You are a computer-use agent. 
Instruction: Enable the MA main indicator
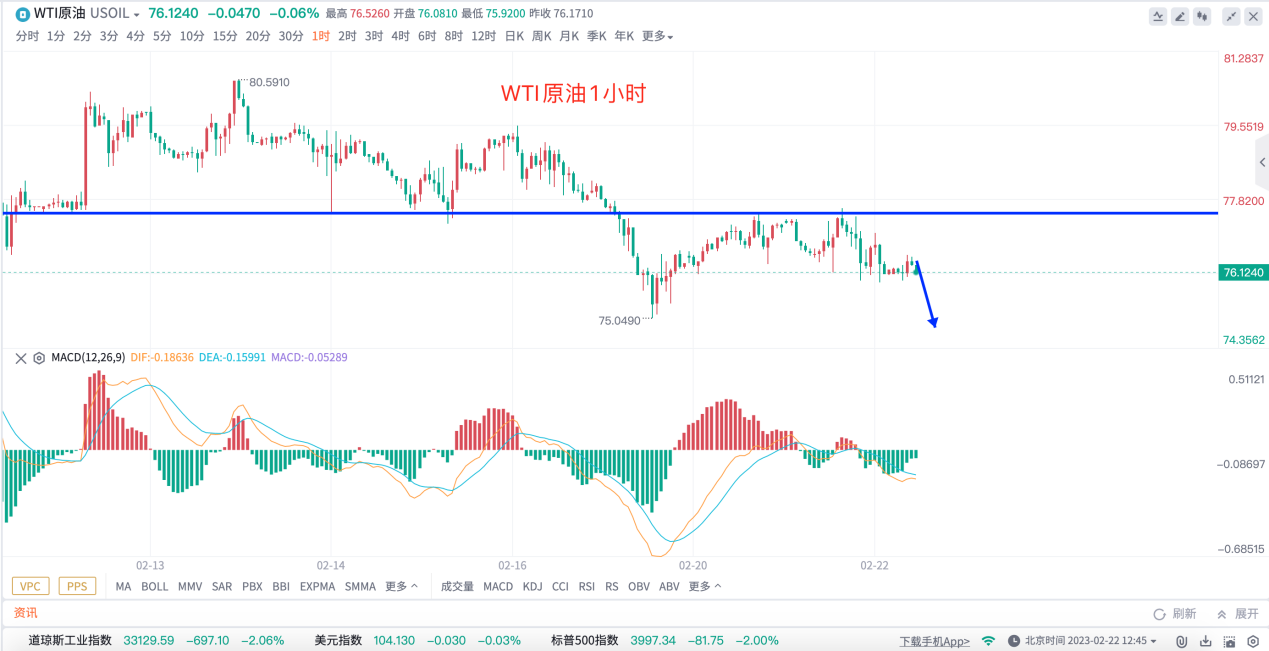coord(123,586)
